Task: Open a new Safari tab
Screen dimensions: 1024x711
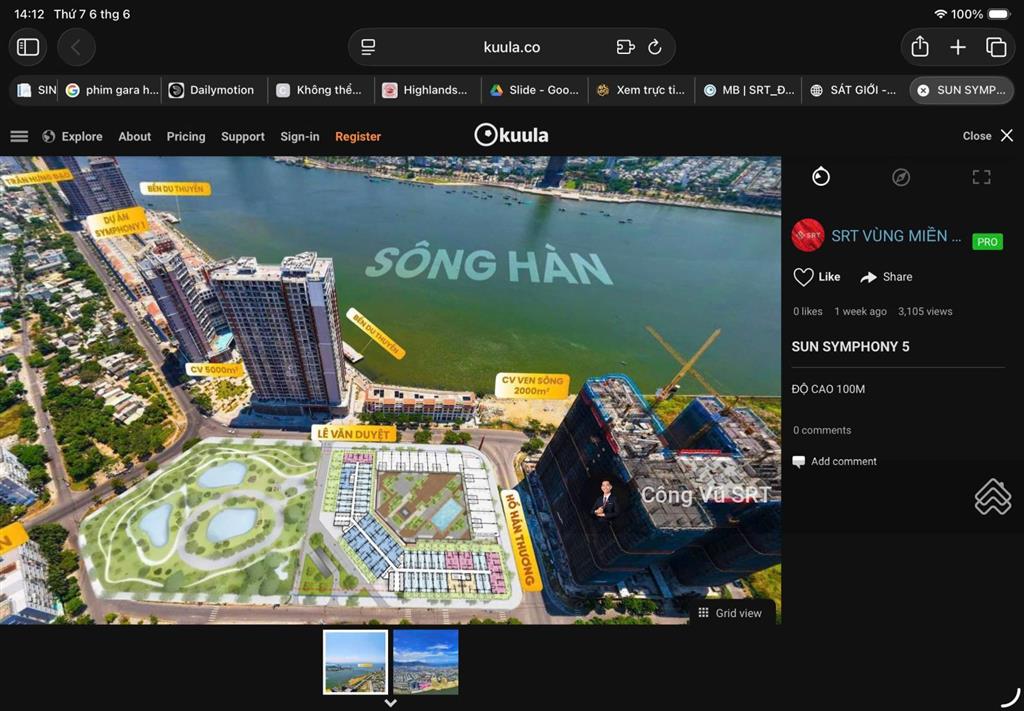Action: point(957,47)
